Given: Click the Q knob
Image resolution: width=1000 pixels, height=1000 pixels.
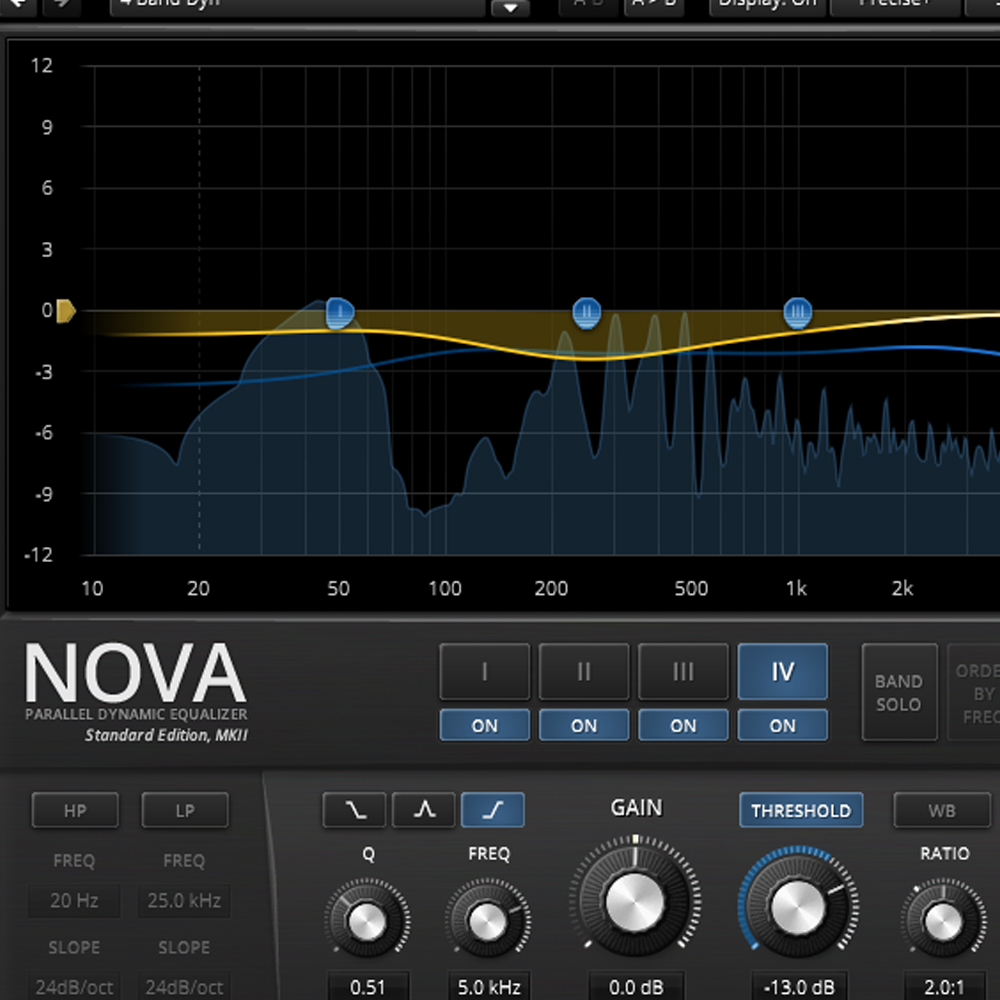Looking at the screenshot, I should click(x=367, y=921).
